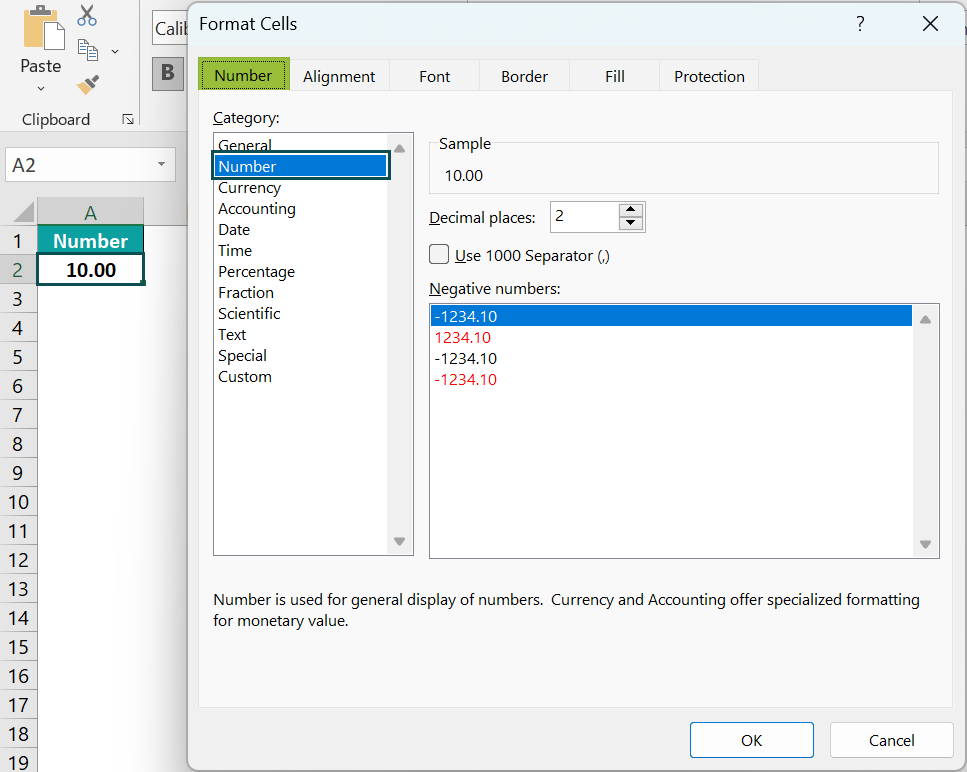Select the Currency category
Image resolution: width=967 pixels, height=772 pixels.
point(301,187)
